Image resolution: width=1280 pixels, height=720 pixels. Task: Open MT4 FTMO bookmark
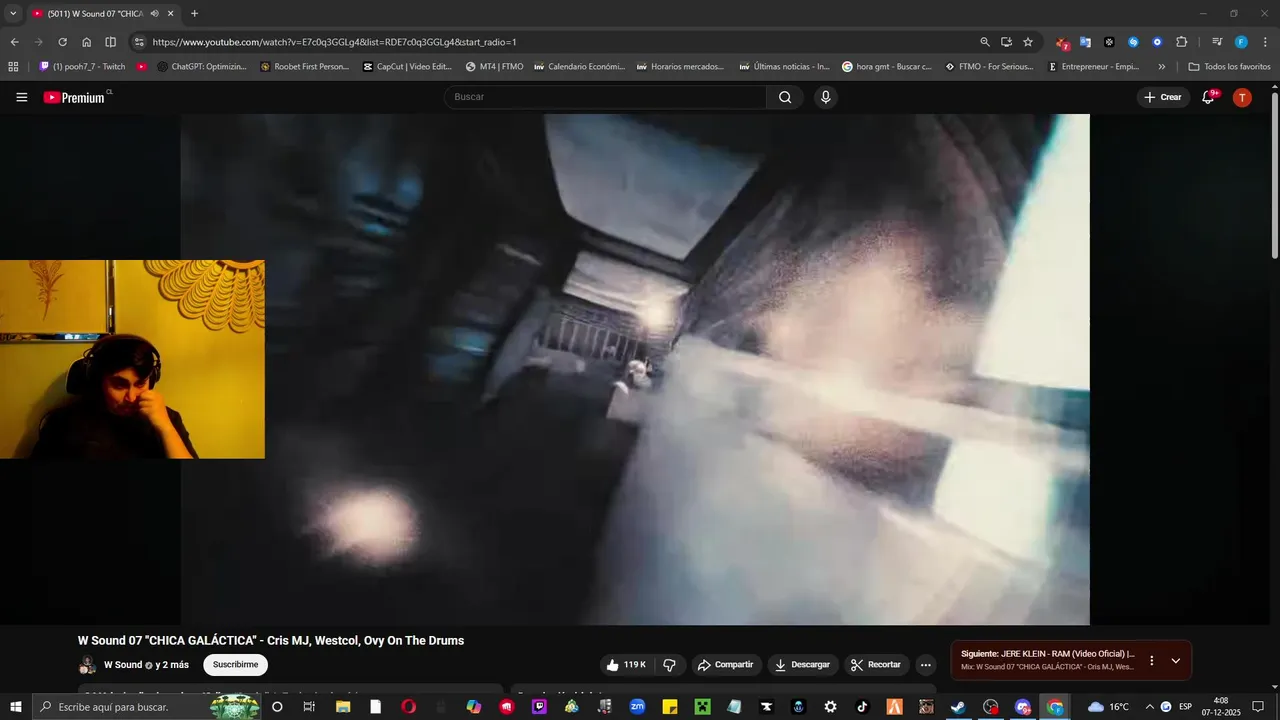[x=494, y=67]
